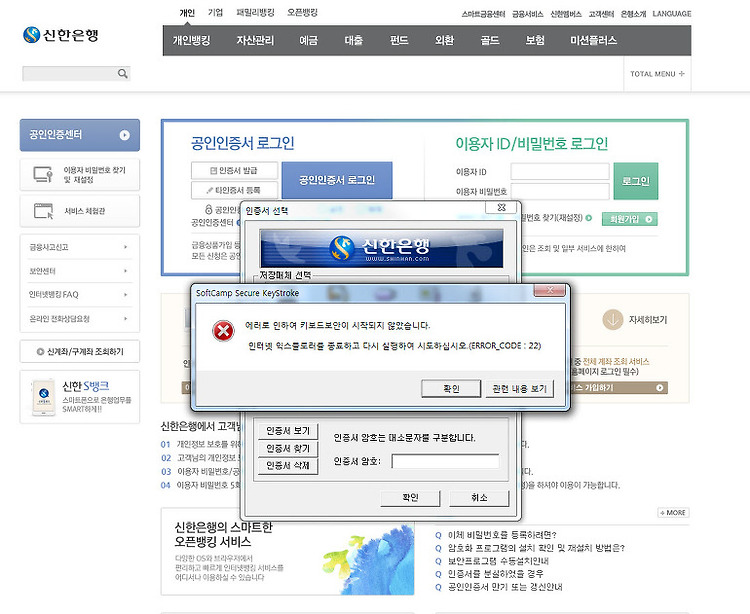The width and height of the screenshot is (750, 614).
Task: Click 서비스 체험관 icon in sidebar
Action: 44,211
